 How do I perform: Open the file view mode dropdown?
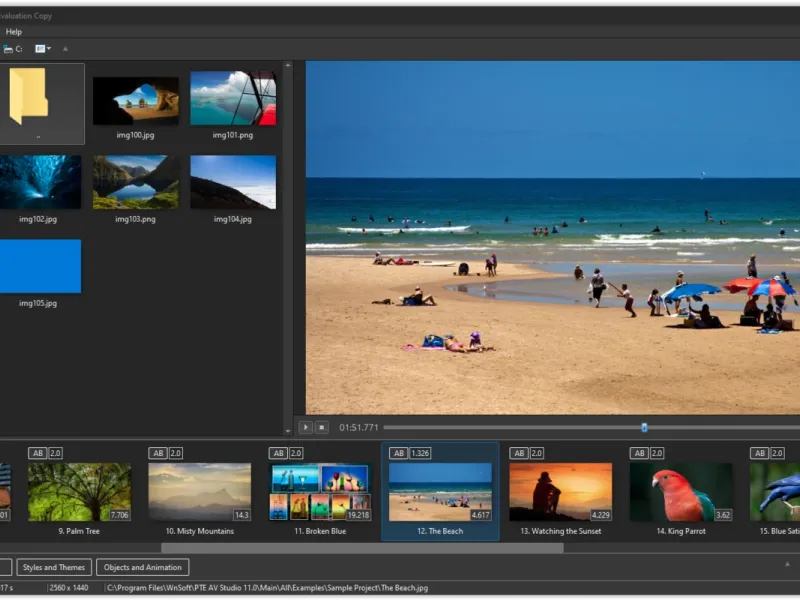click(x=43, y=49)
